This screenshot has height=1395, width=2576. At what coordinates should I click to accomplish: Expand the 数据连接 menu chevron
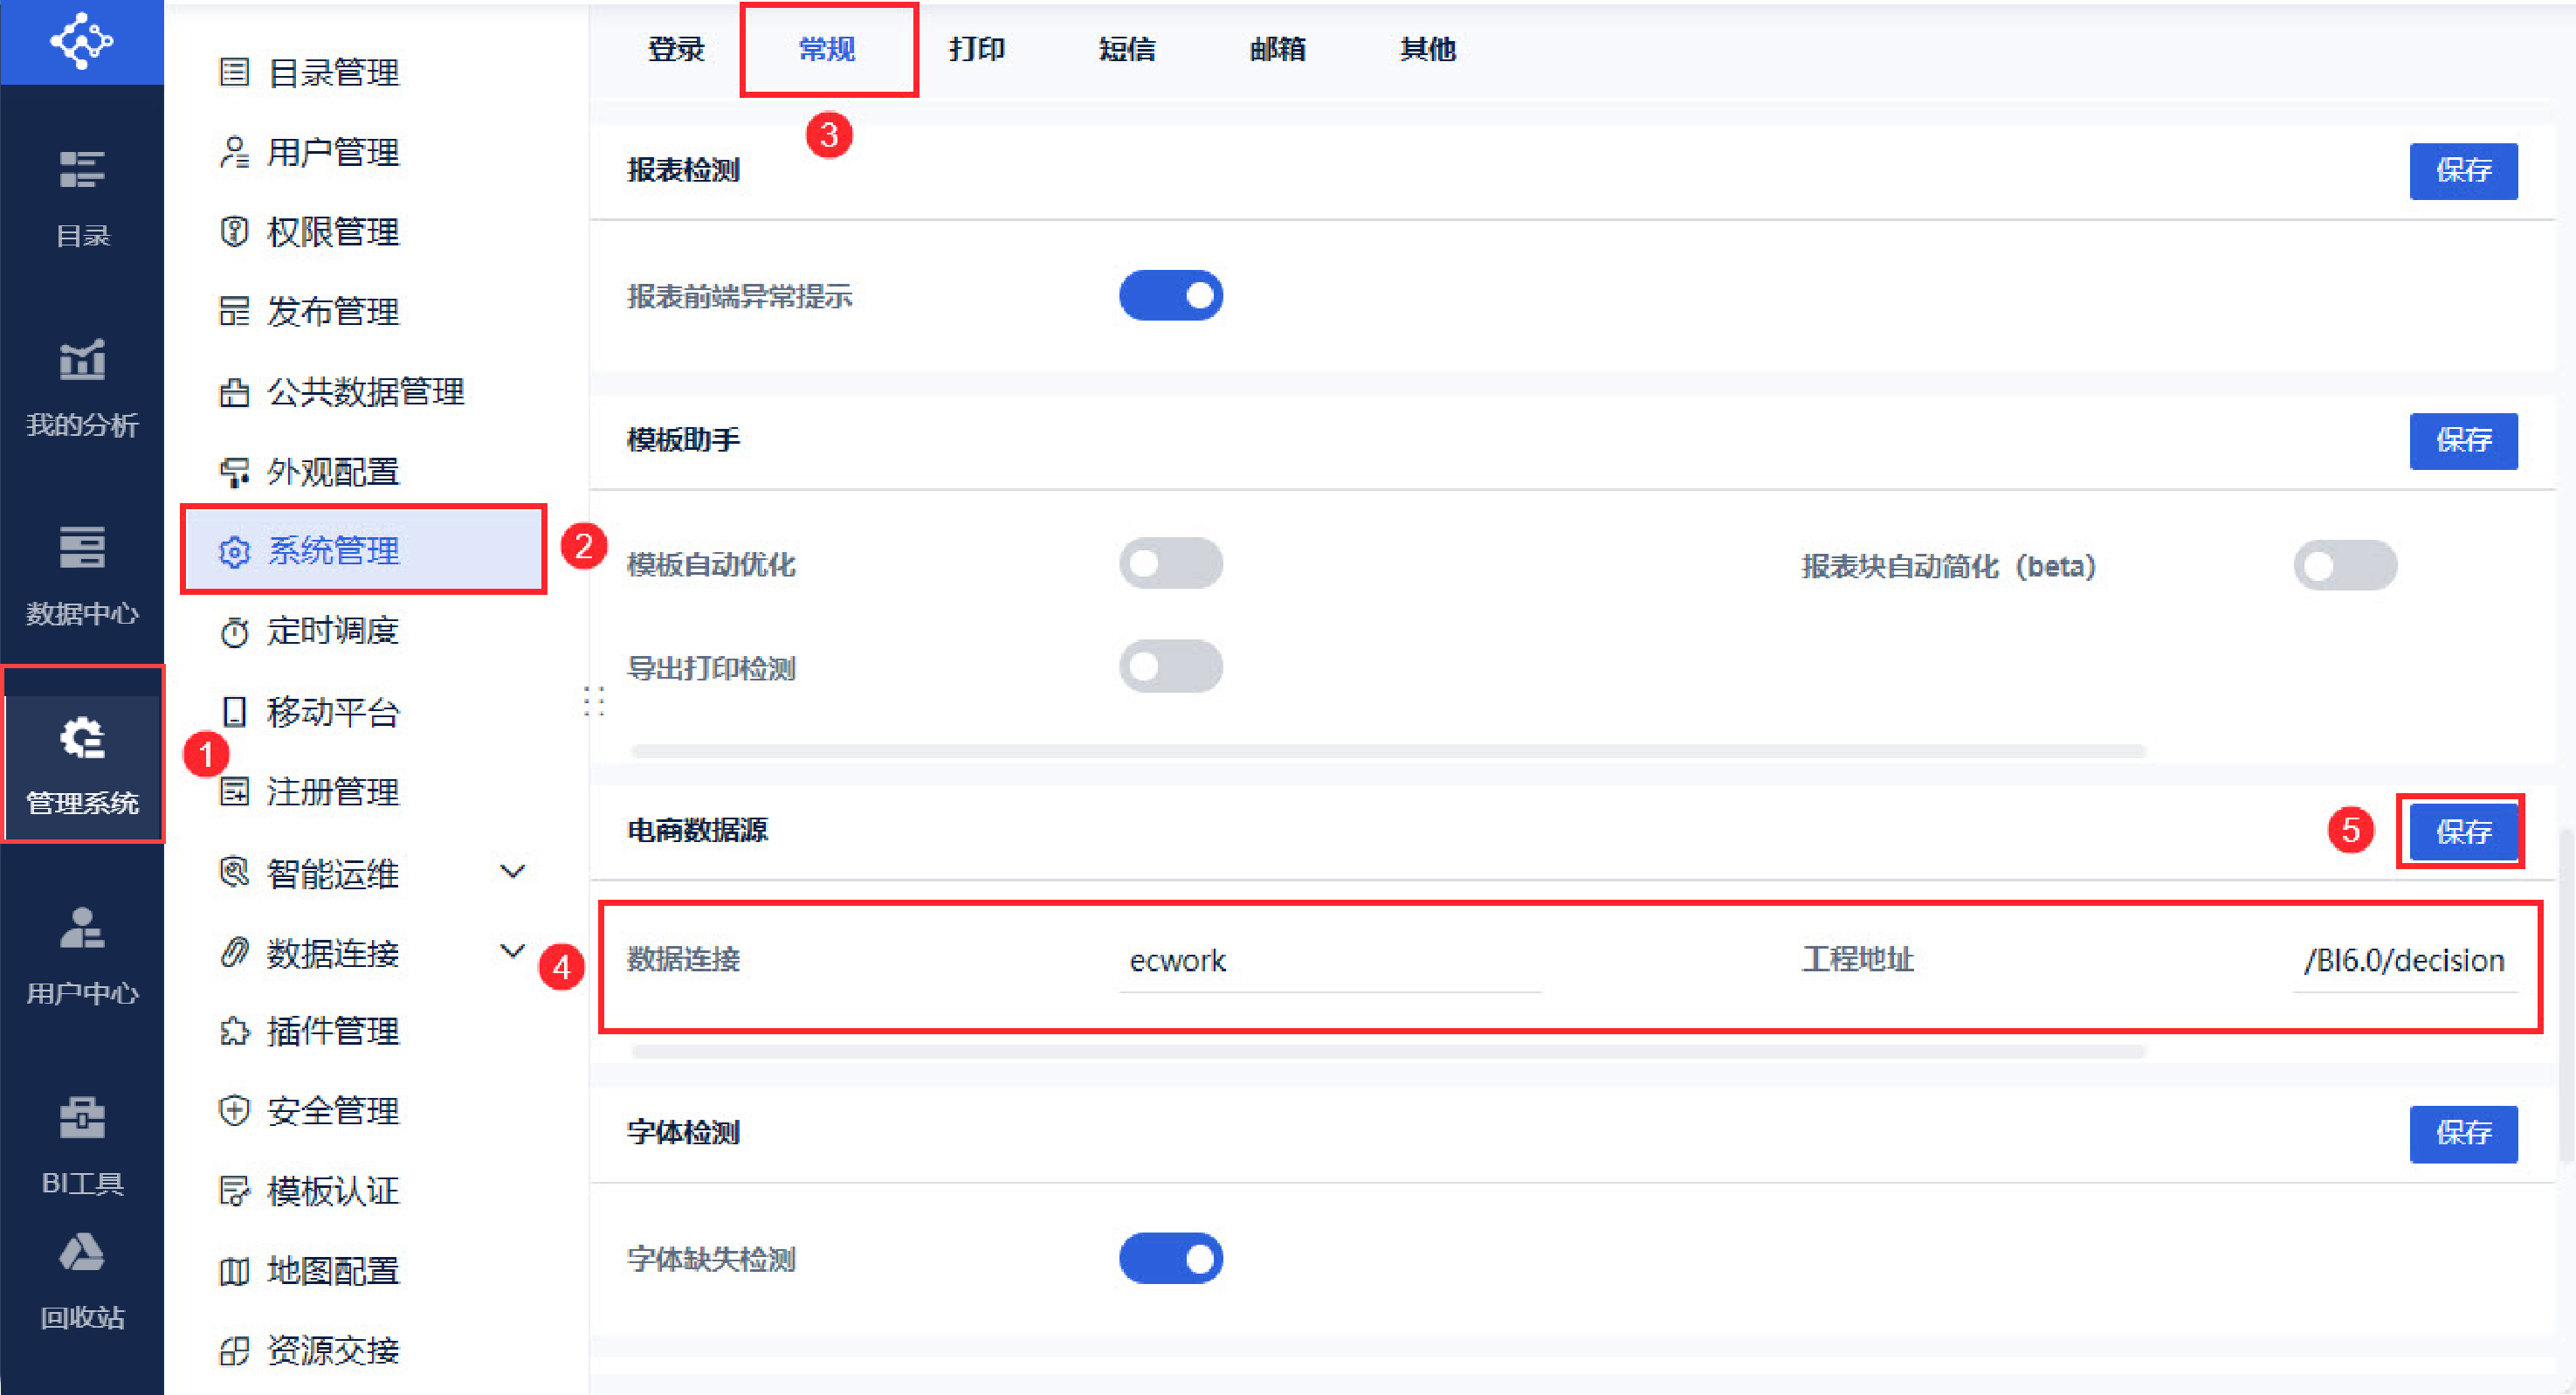512,951
